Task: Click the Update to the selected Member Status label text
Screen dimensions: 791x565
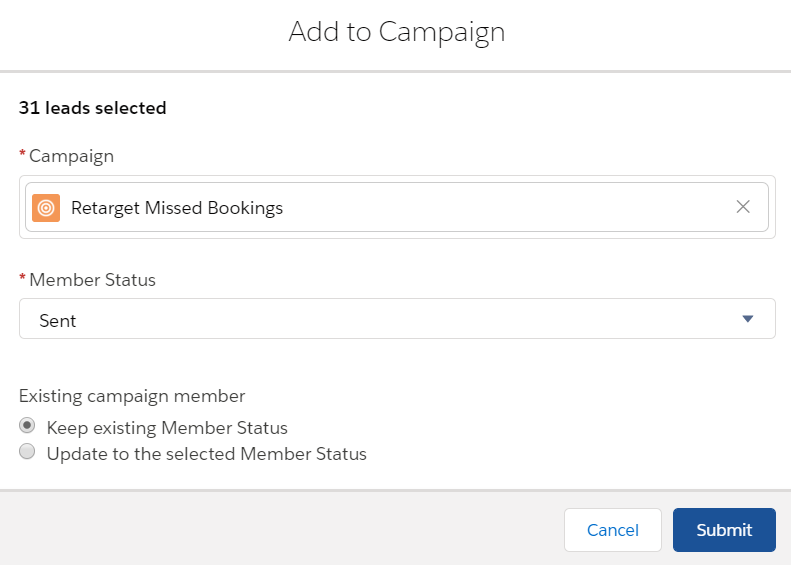Action: (x=206, y=454)
